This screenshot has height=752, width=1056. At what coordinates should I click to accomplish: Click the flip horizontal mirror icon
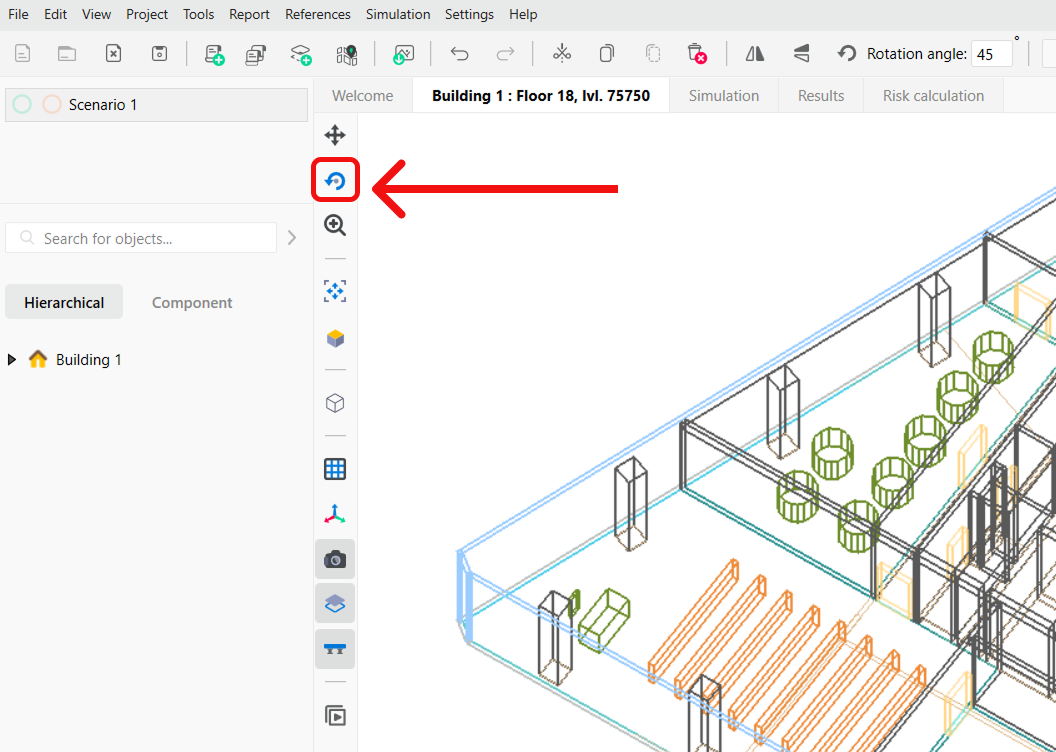coord(755,54)
